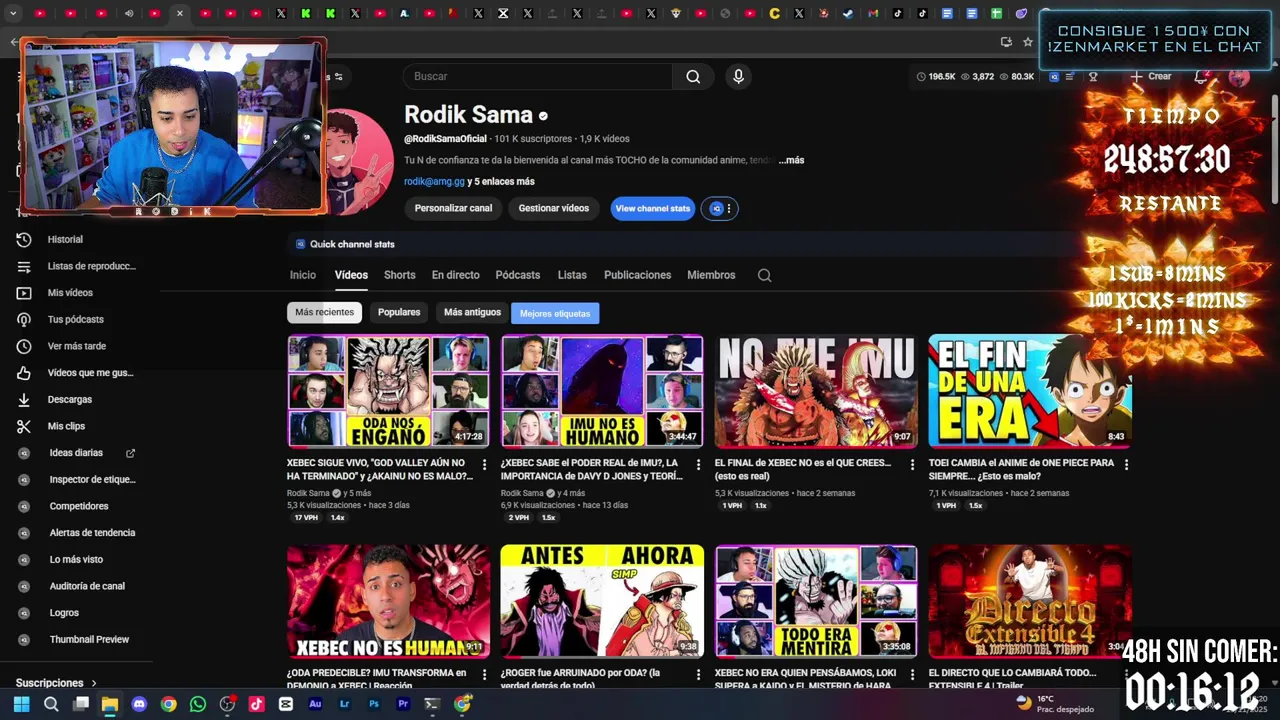Viewport: 1280px width, 720px height.
Task: Start voice search with microphone icon
Action: pyautogui.click(x=738, y=76)
